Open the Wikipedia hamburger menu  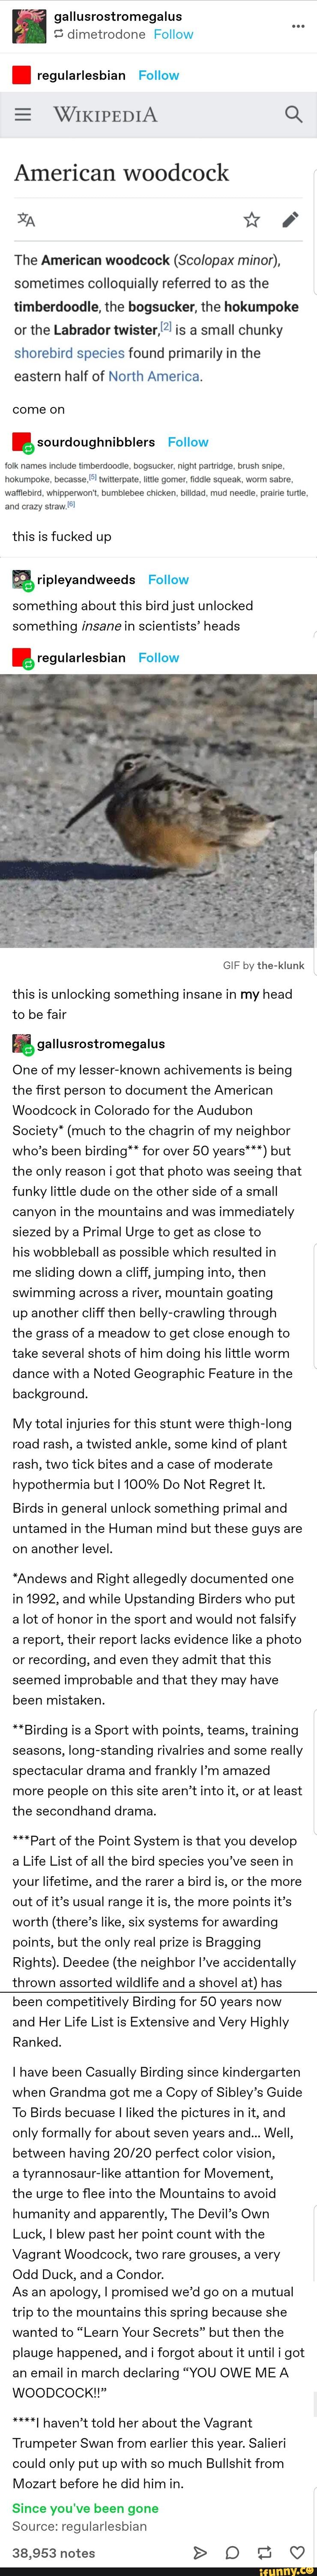point(23,114)
